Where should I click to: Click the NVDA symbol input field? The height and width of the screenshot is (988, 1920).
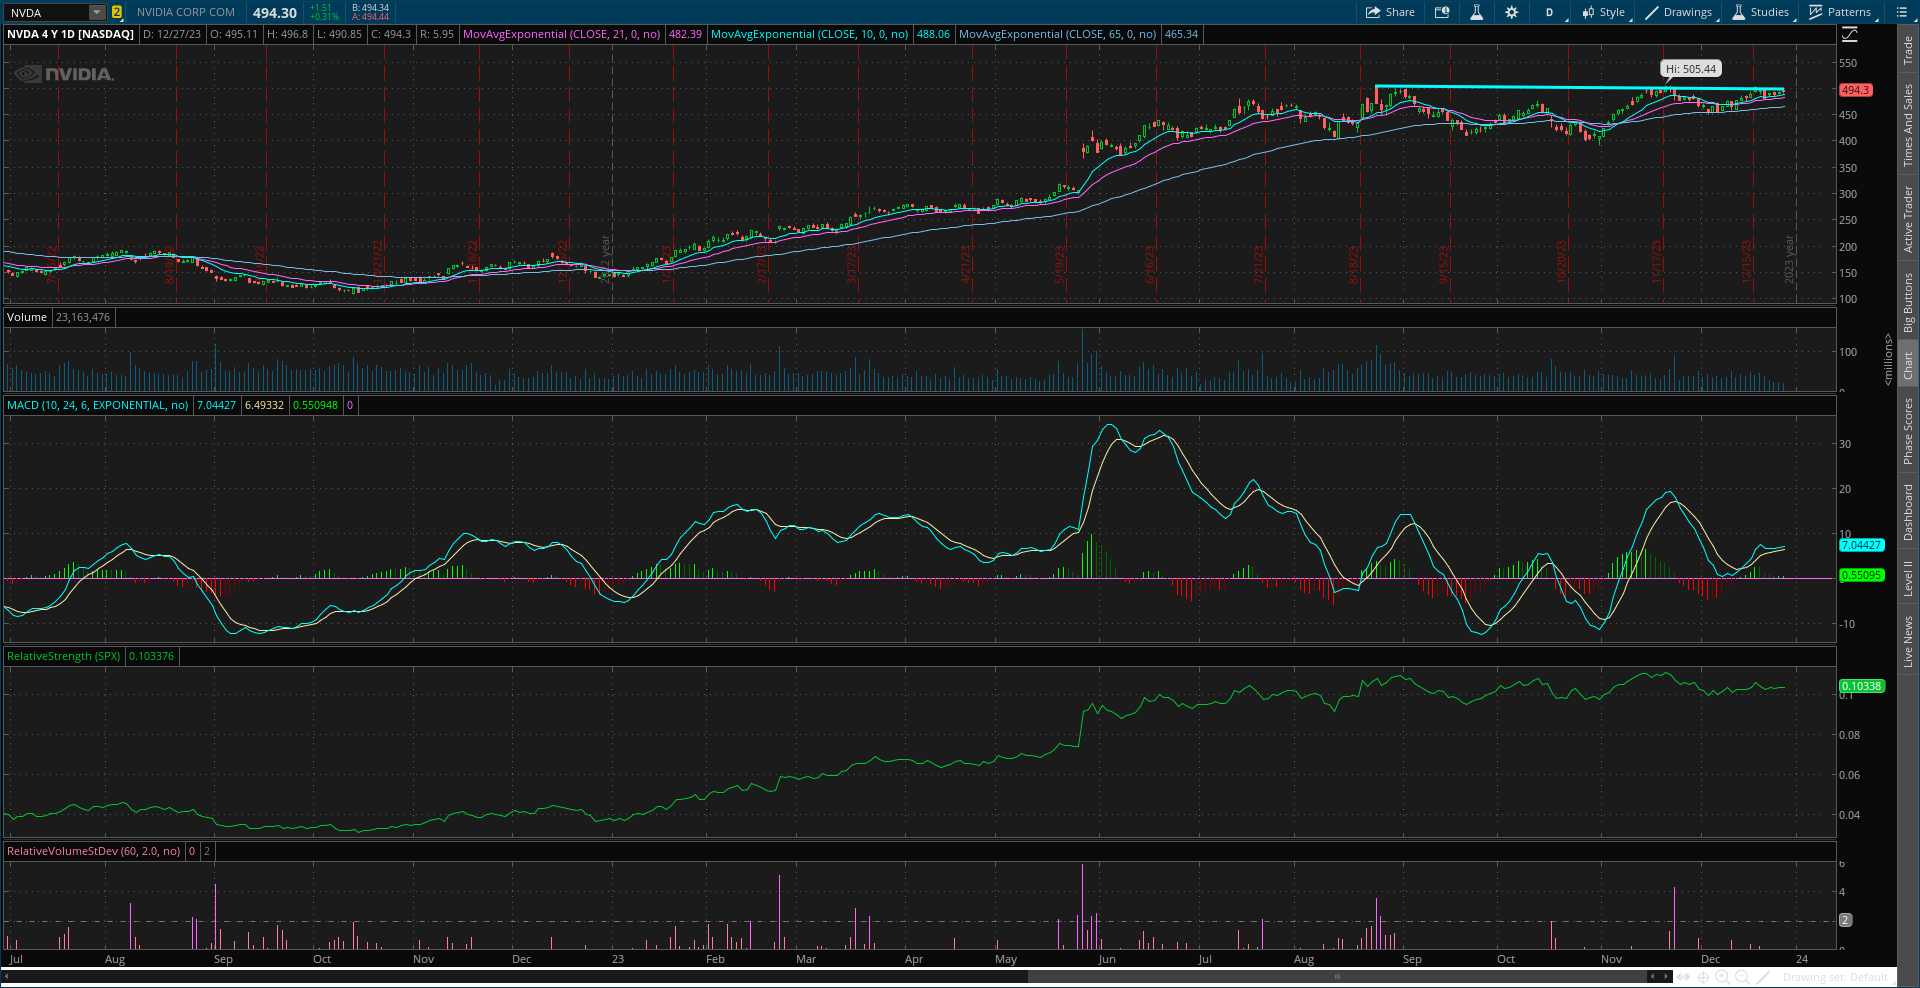tap(46, 12)
